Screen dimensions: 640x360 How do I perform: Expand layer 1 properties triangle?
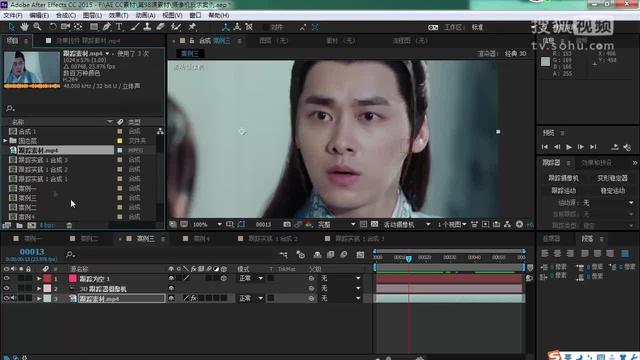pos(39,279)
